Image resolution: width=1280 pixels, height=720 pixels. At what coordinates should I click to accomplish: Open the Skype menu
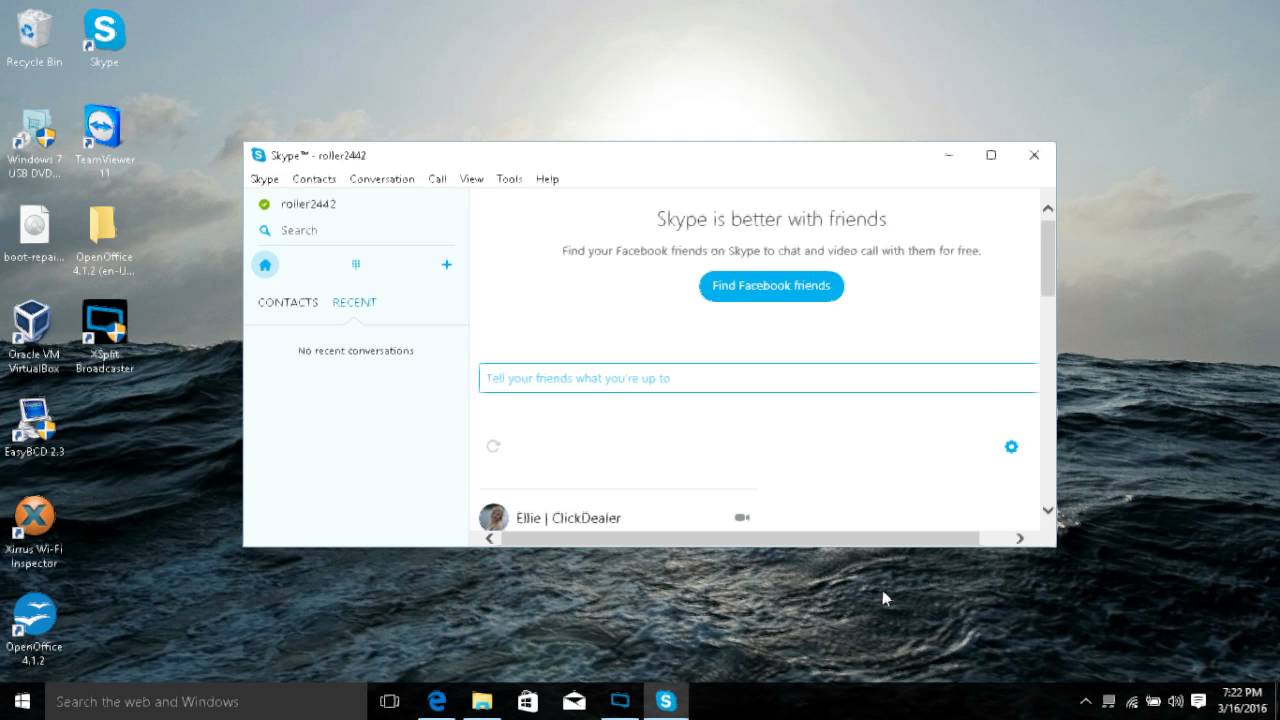(265, 179)
